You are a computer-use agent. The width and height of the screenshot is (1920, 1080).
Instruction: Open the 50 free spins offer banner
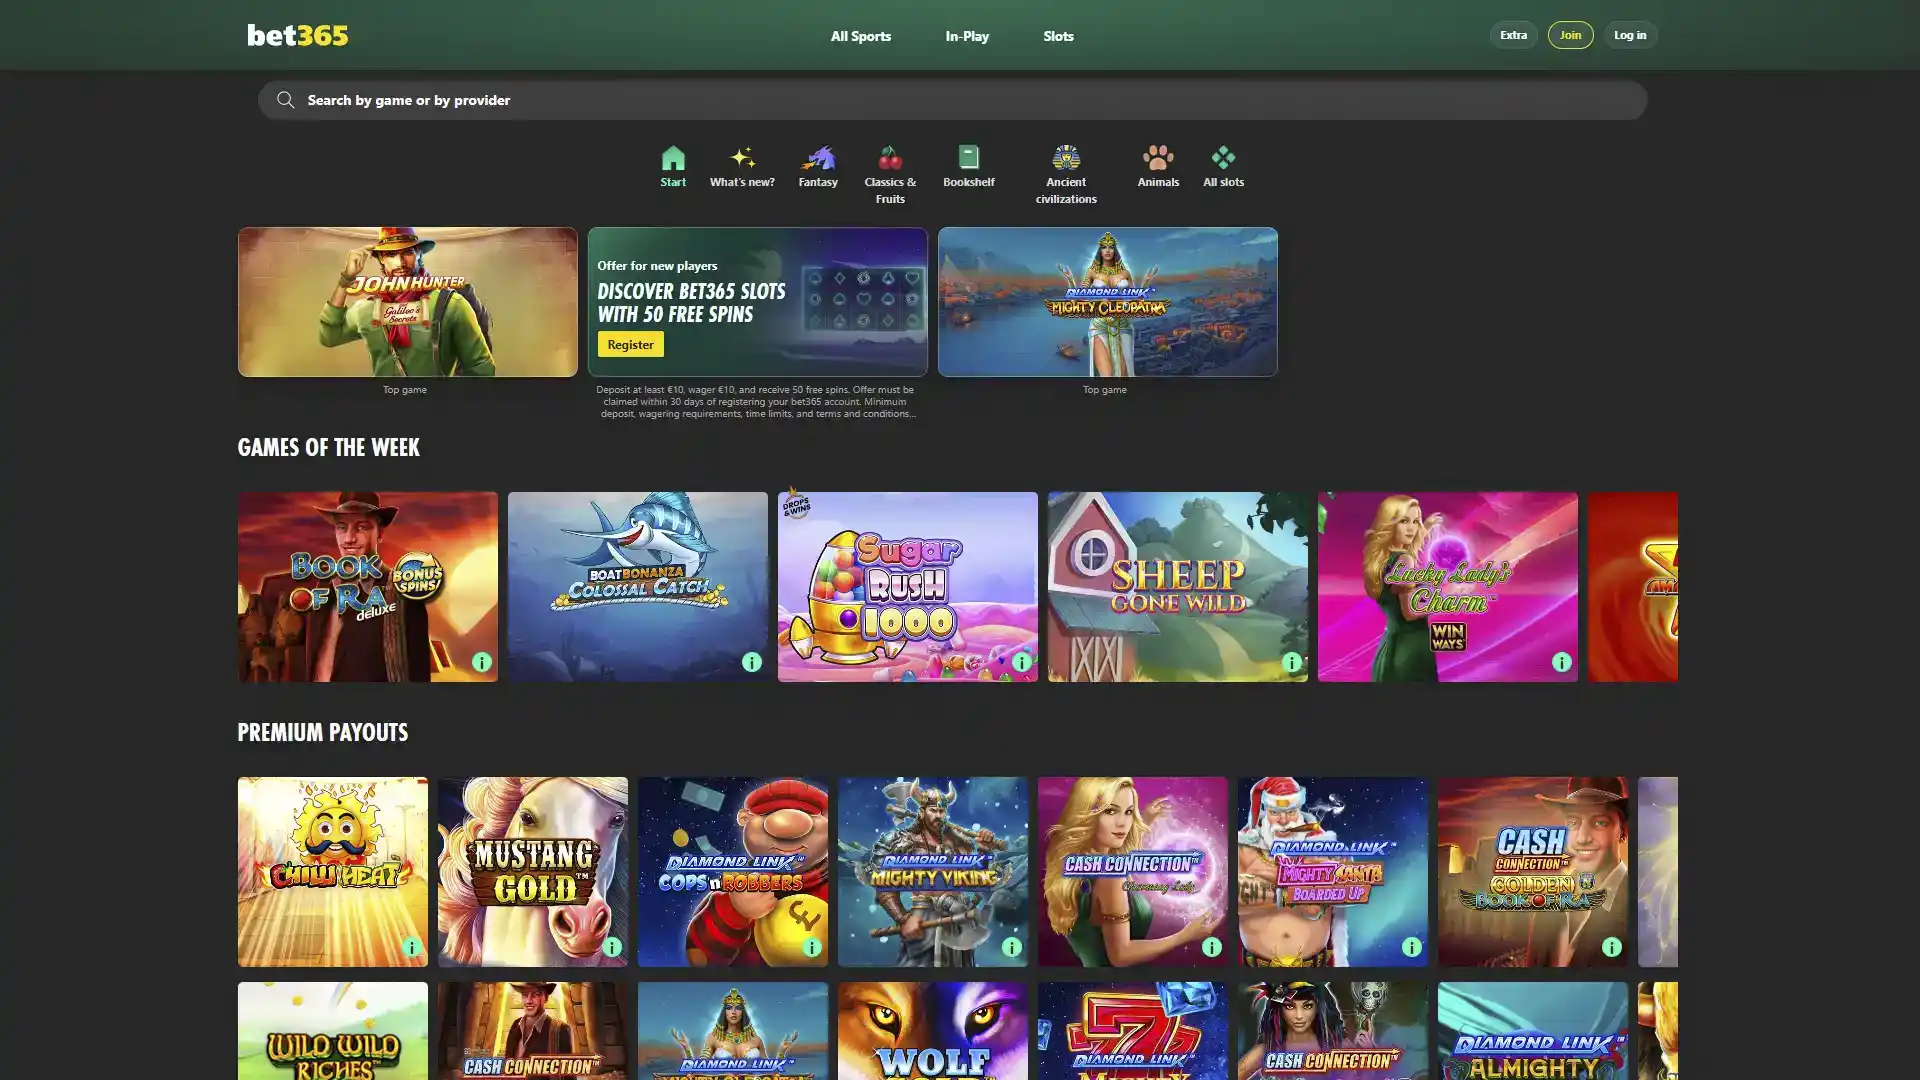tap(758, 302)
